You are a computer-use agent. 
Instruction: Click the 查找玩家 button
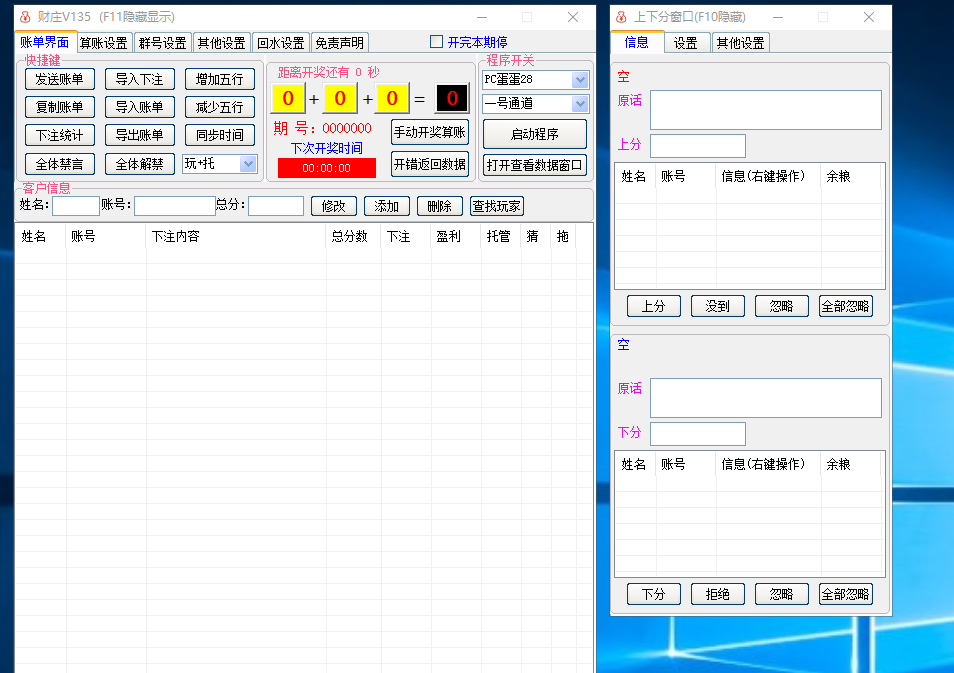(496, 206)
